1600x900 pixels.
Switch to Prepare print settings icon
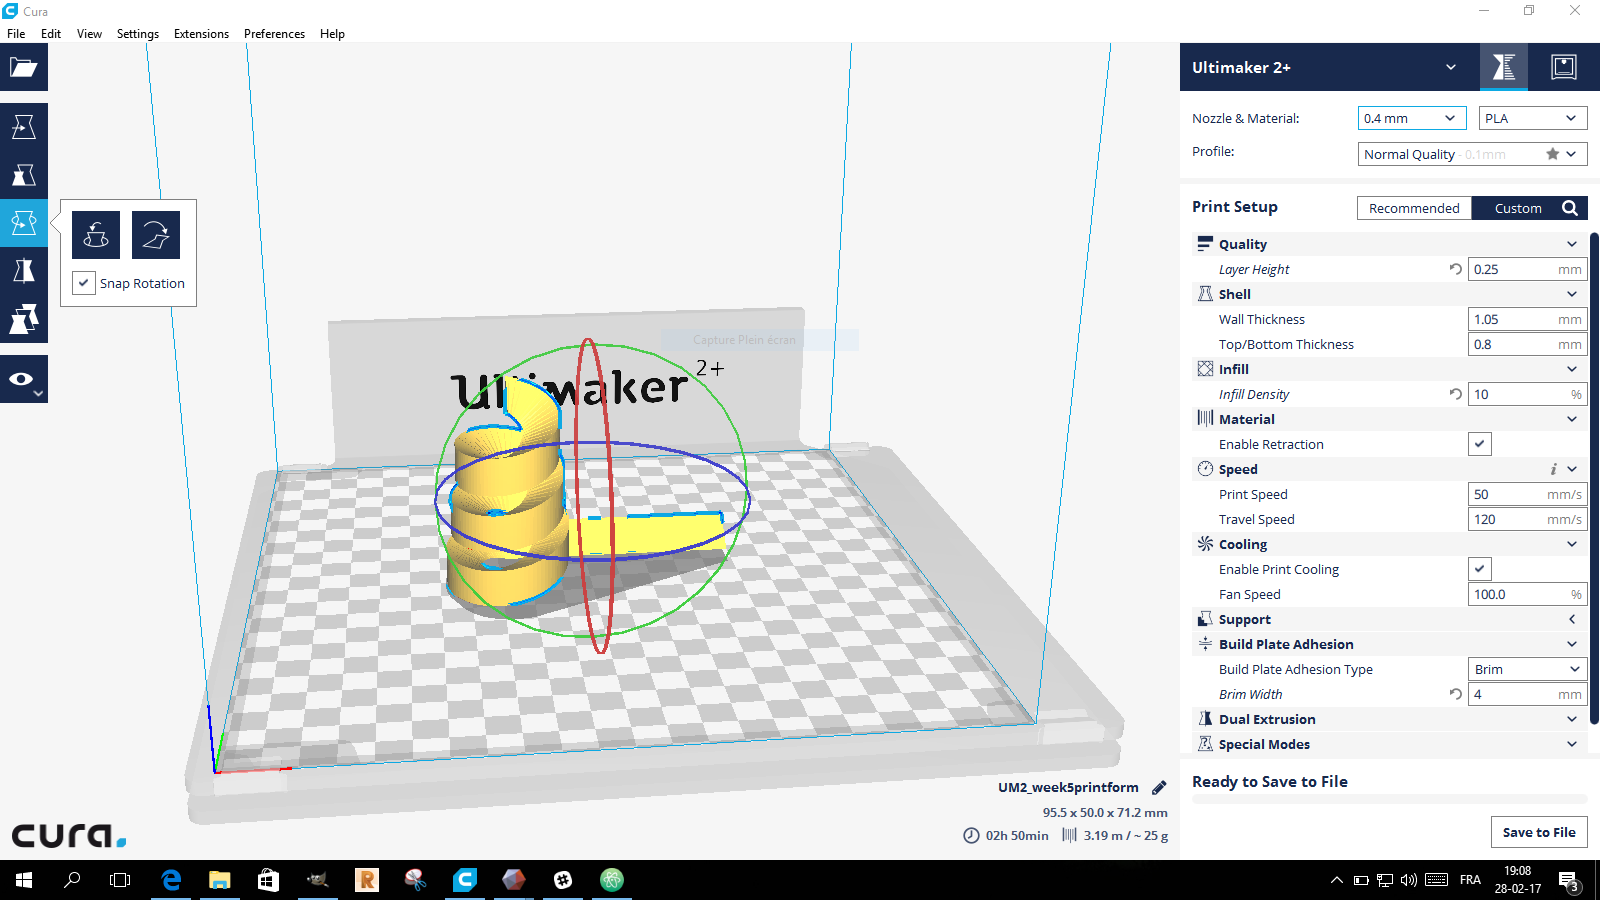[x=1504, y=67]
